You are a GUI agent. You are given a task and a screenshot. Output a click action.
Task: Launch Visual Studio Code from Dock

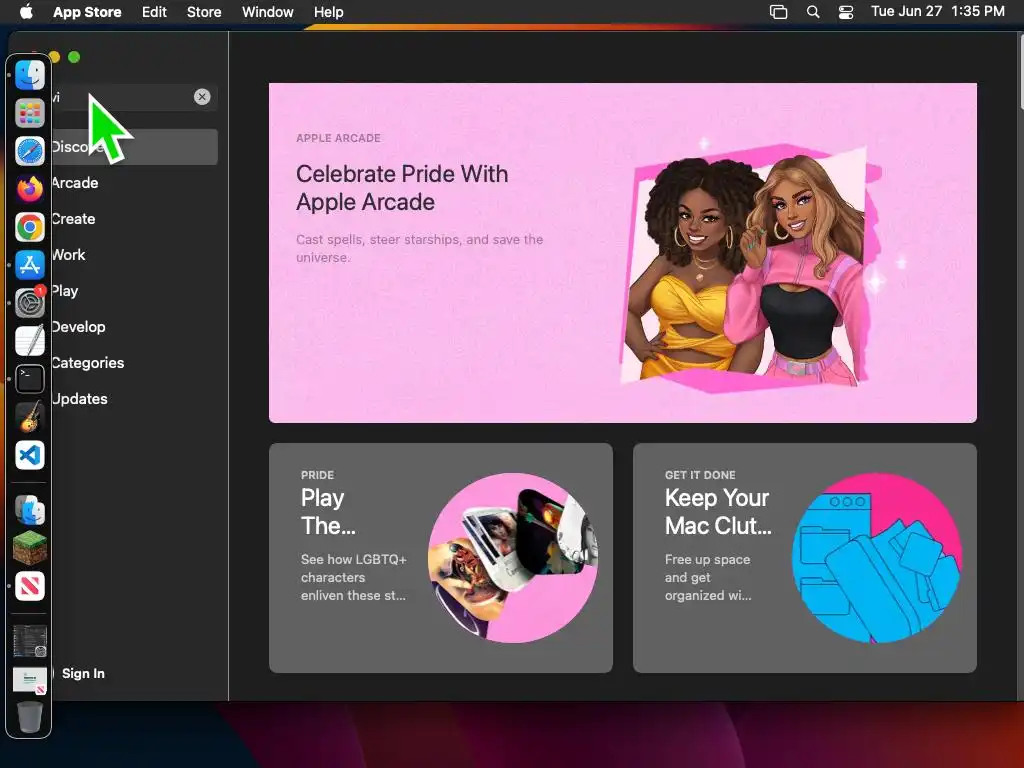[x=29, y=455]
